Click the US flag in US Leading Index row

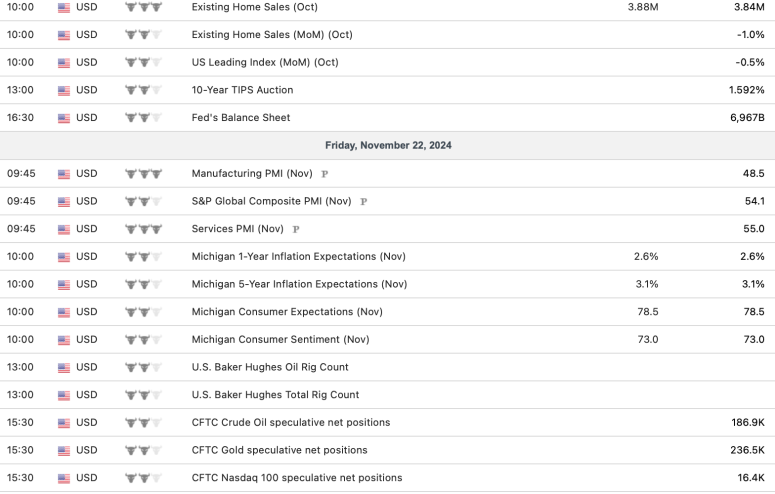pos(64,62)
